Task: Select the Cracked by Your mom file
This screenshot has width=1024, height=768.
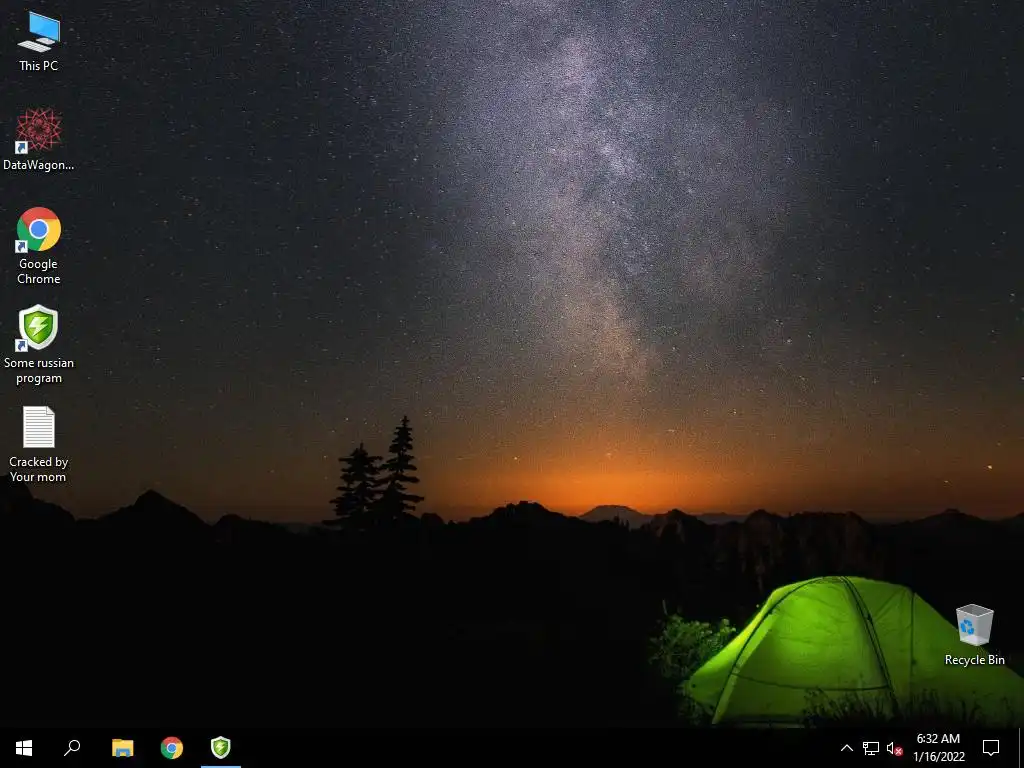Action: click(39, 444)
